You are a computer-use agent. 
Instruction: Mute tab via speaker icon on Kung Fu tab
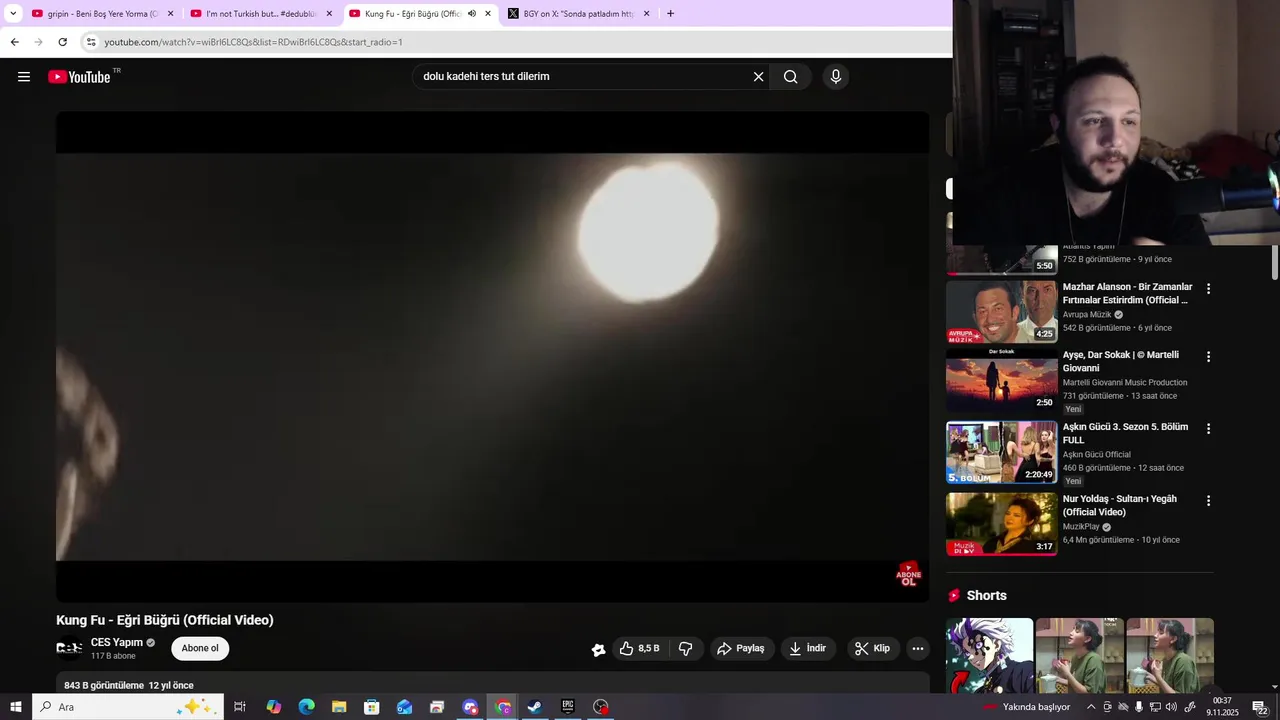(x=472, y=14)
